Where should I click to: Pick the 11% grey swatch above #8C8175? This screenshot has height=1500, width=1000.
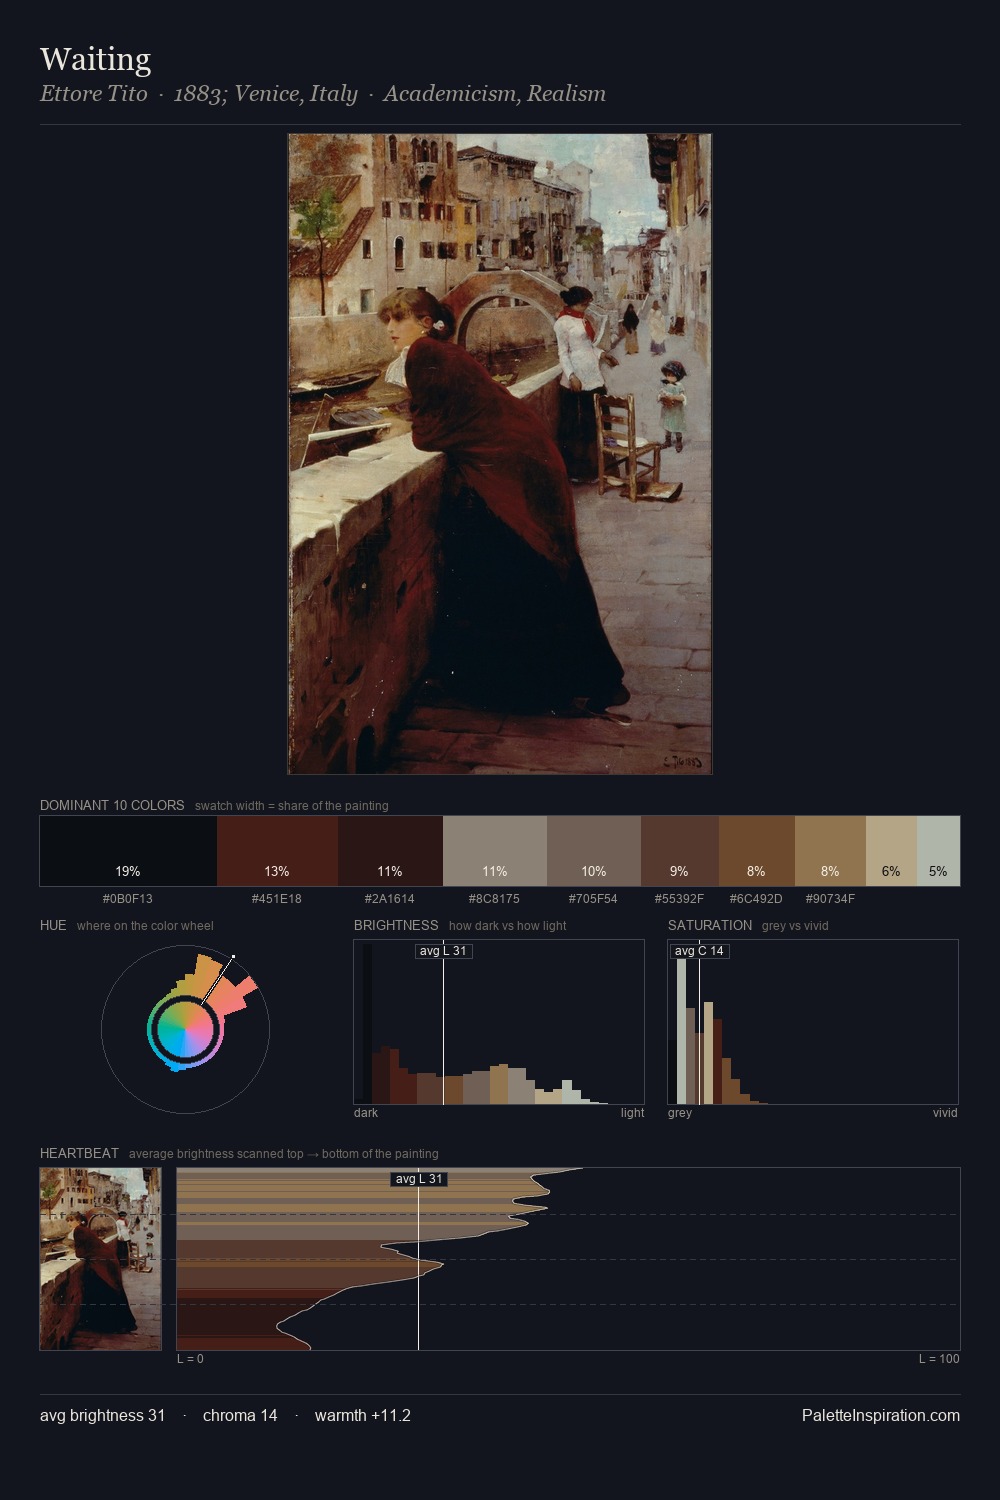coord(495,851)
